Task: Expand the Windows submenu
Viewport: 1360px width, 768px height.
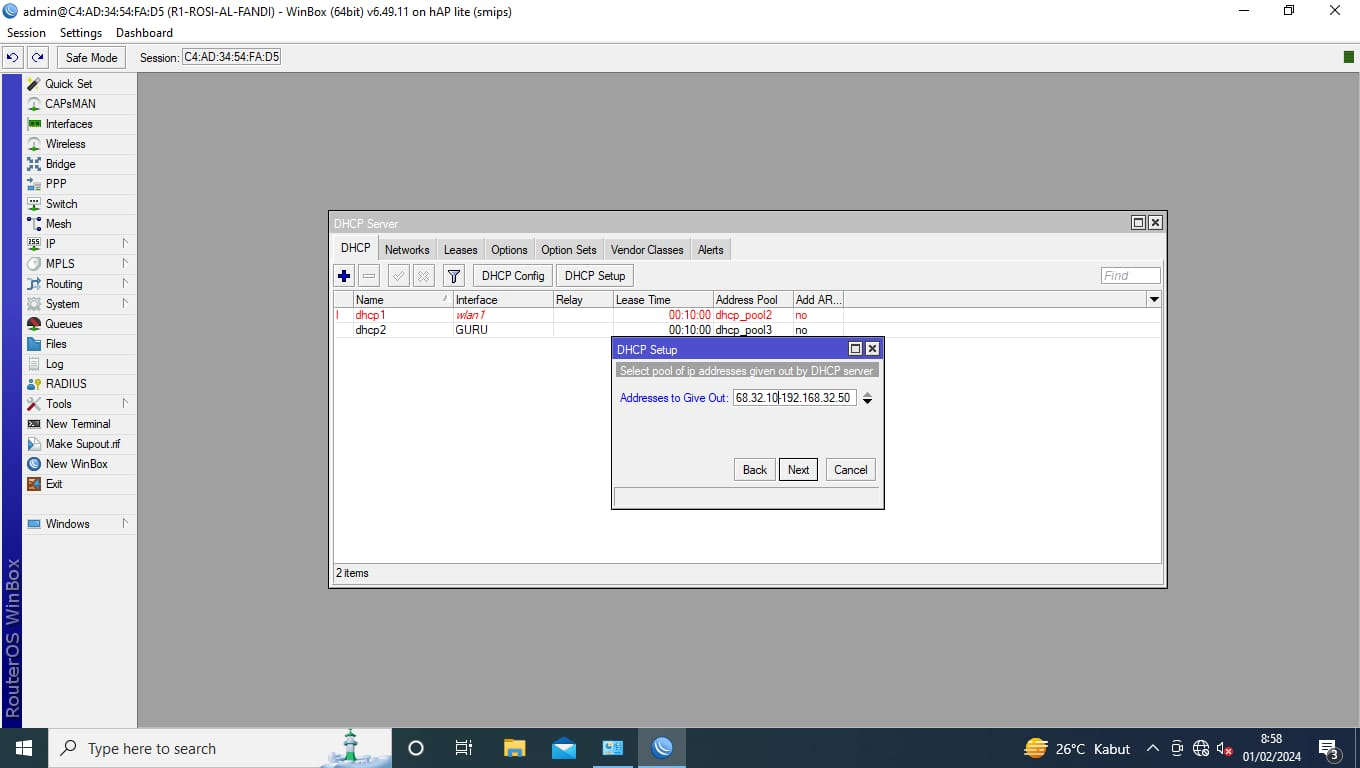Action: (x=79, y=524)
